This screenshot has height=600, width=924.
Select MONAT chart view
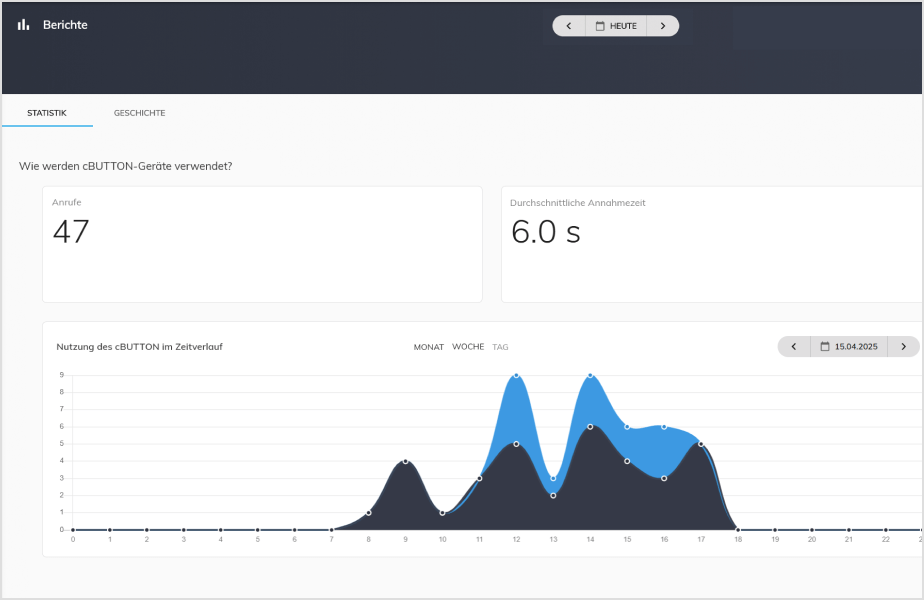pyautogui.click(x=428, y=347)
